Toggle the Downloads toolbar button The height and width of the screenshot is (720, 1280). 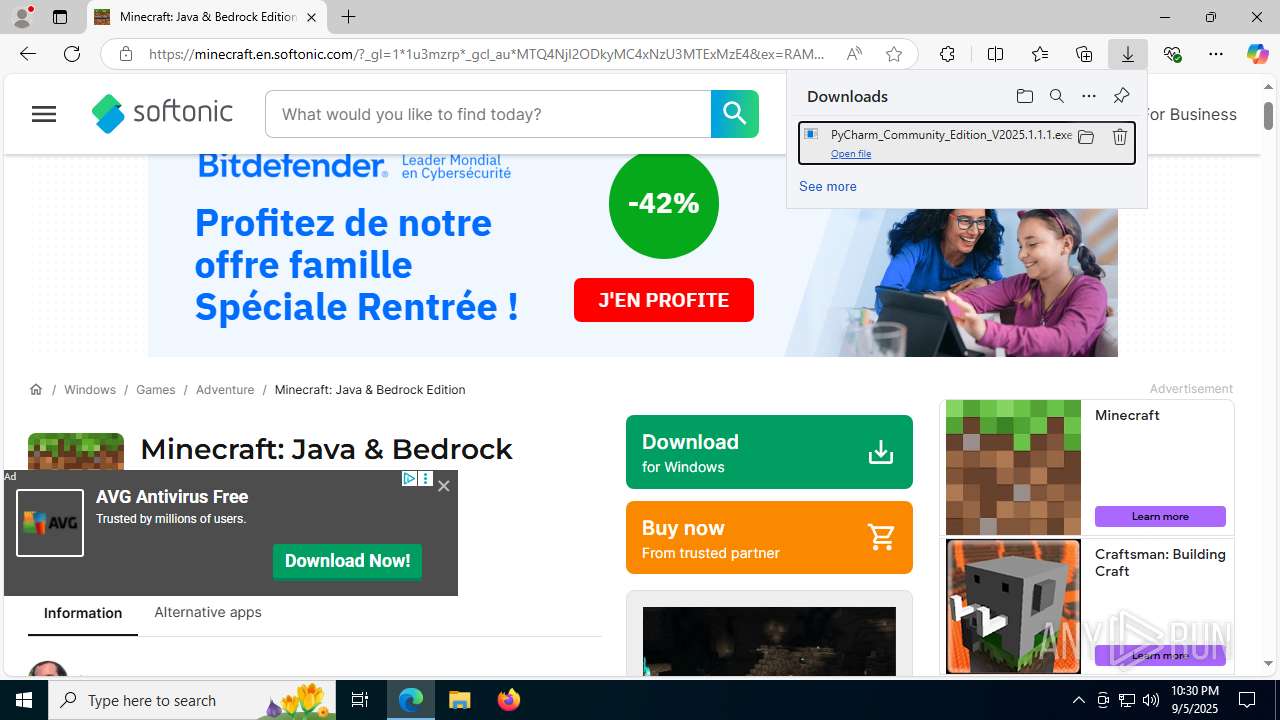pyautogui.click(x=1128, y=54)
